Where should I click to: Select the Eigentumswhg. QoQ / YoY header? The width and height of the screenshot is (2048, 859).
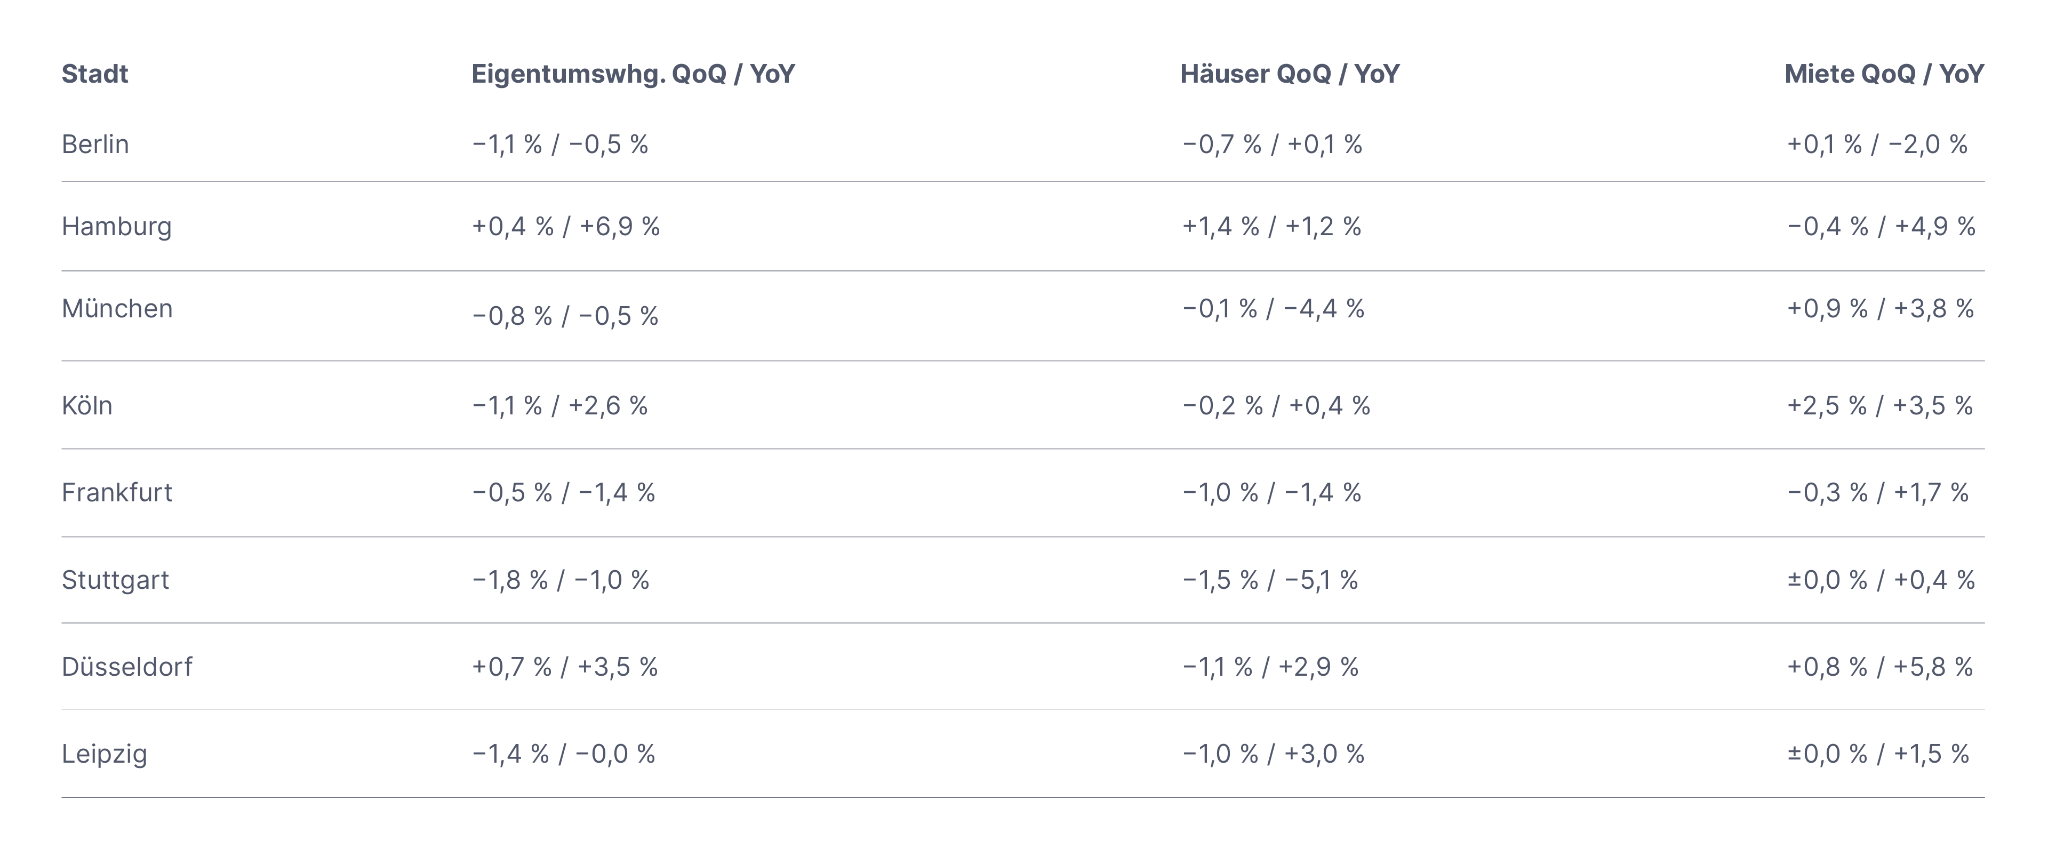(633, 74)
